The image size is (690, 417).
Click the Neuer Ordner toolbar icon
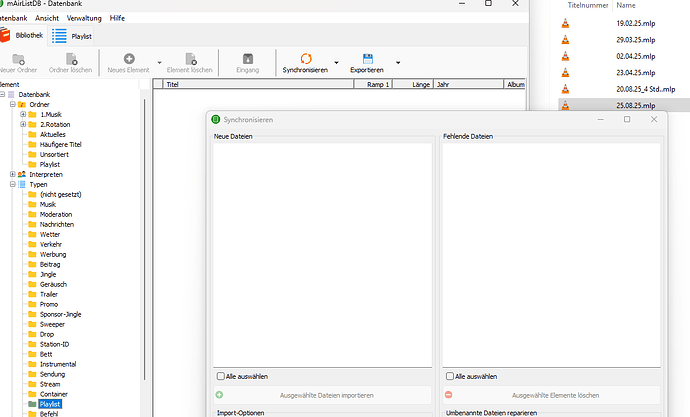point(18,59)
